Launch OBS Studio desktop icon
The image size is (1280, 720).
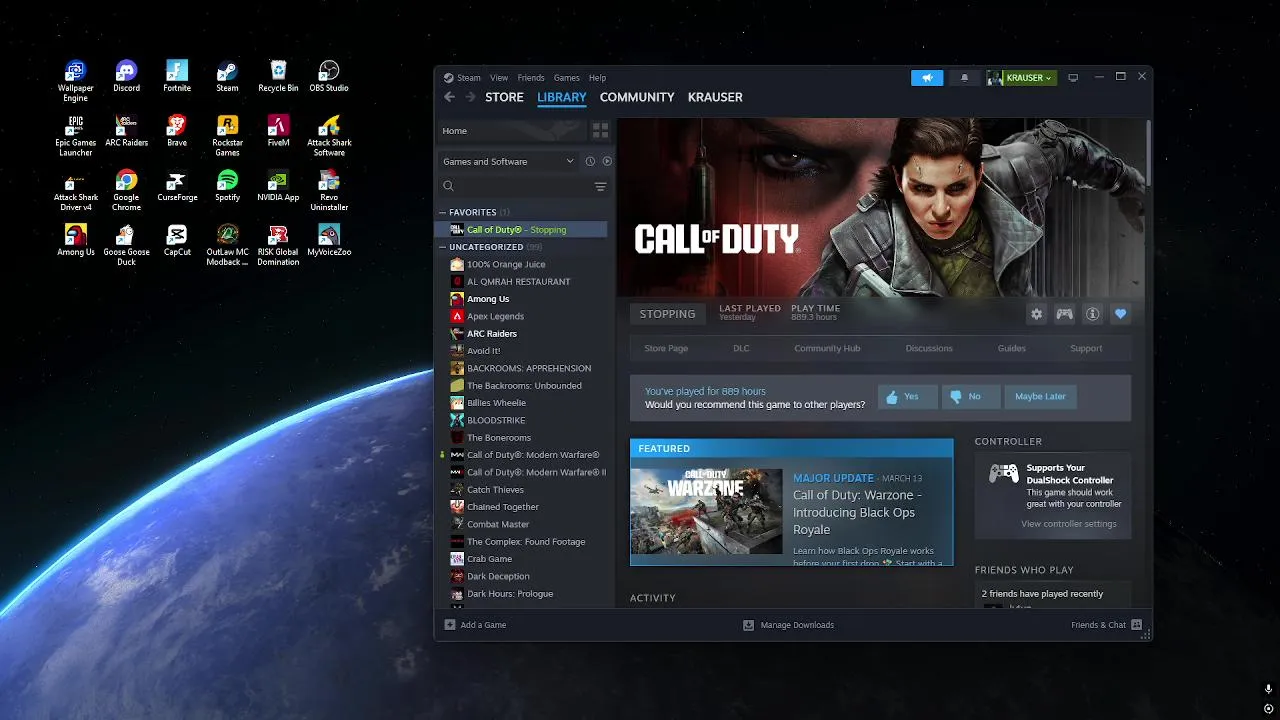click(329, 77)
